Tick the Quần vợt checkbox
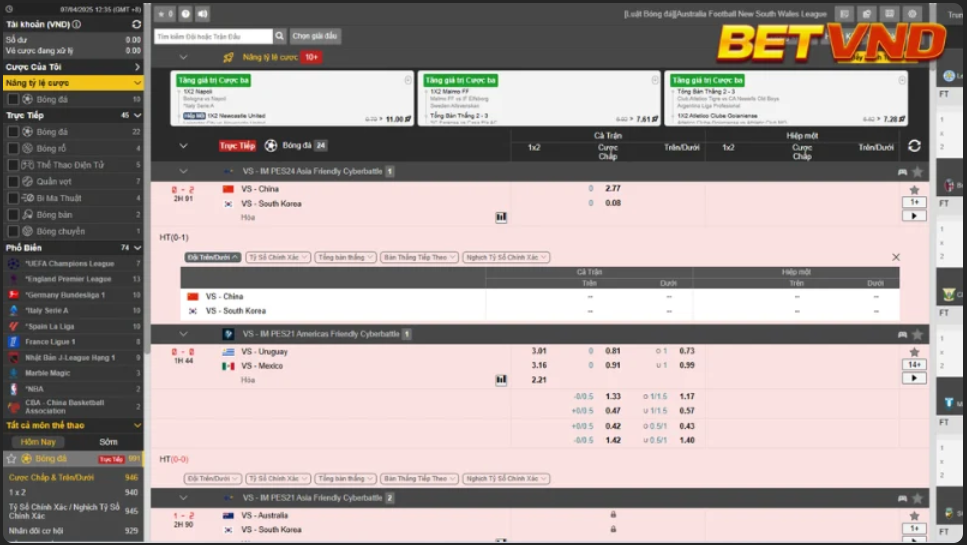967x545 pixels. (13, 181)
